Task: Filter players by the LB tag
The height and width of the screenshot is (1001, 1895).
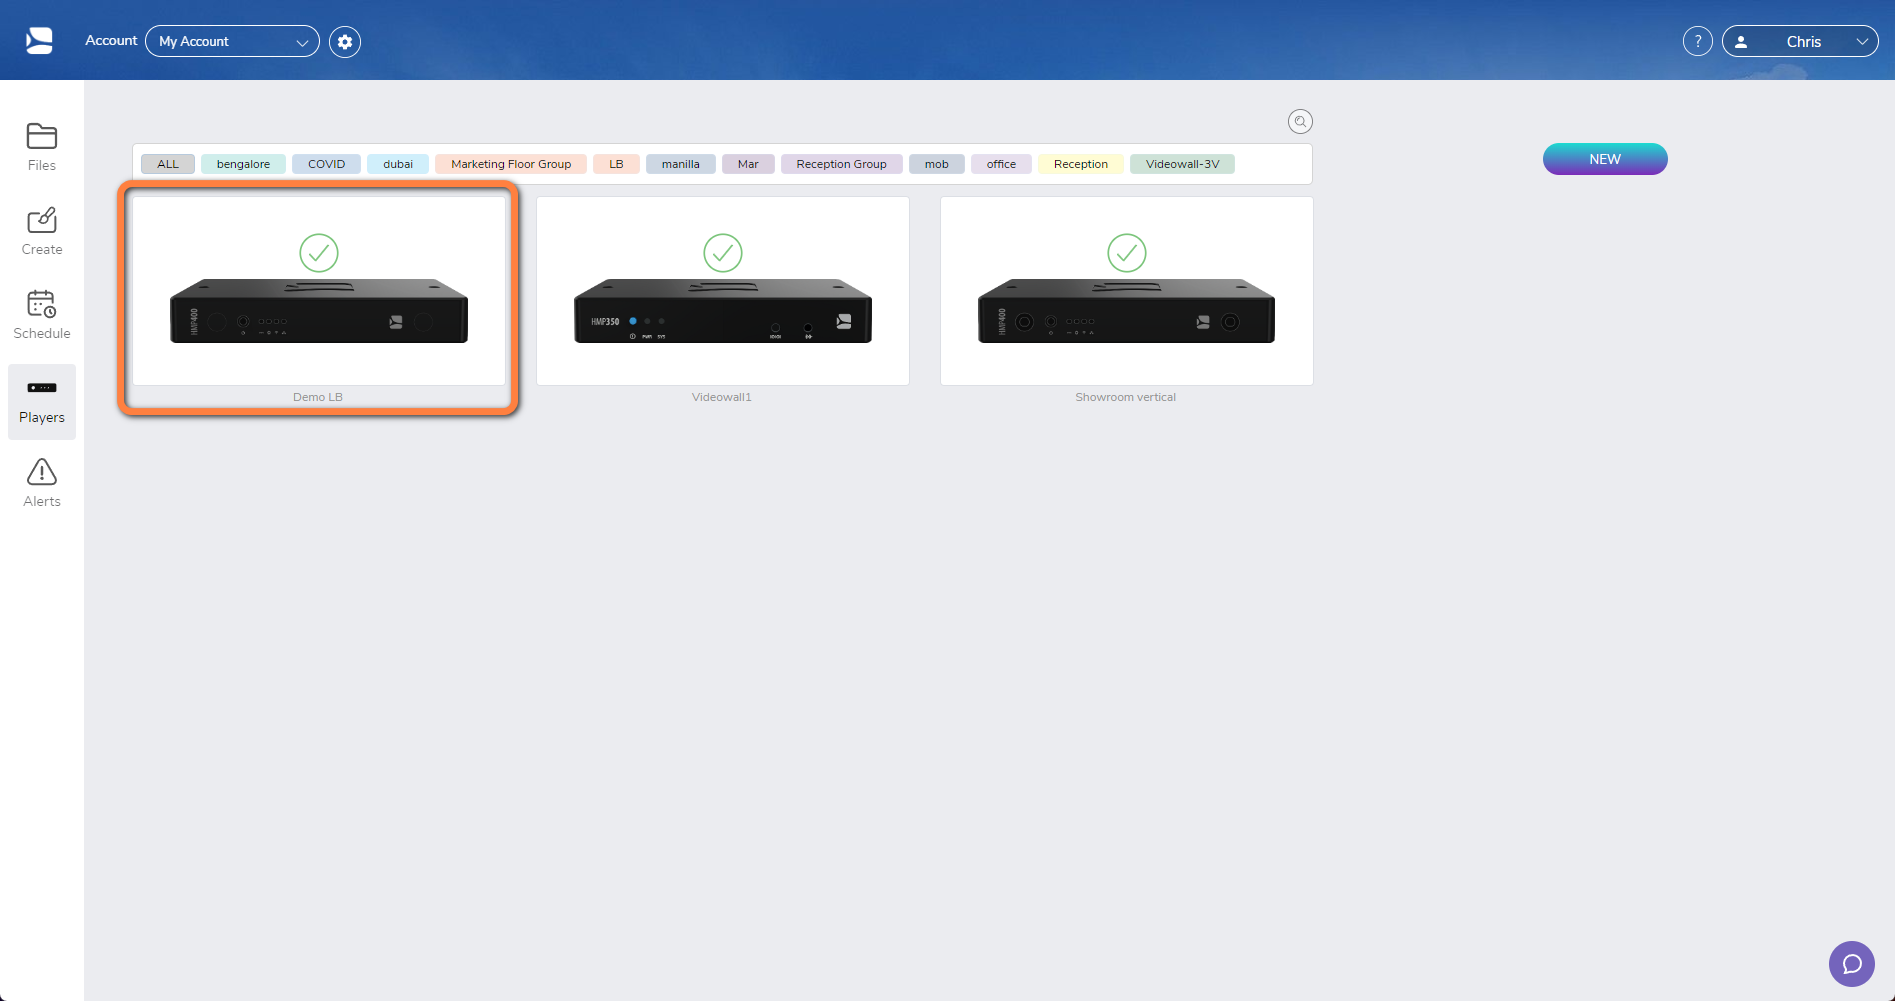Action: pyautogui.click(x=616, y=164)
